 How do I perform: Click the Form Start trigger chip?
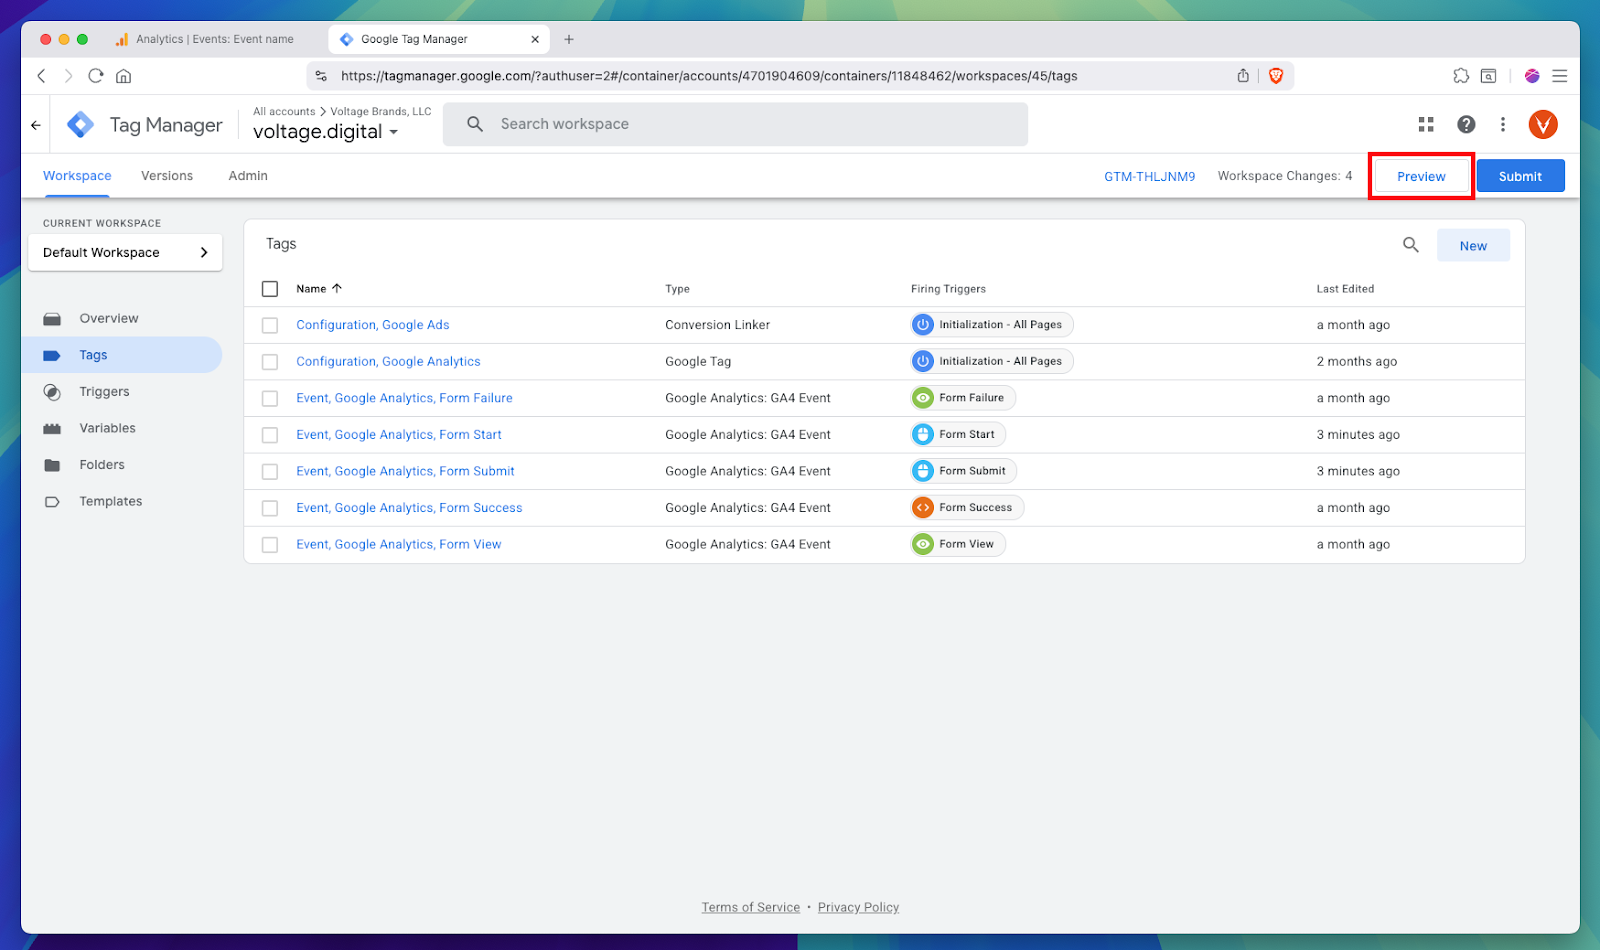958,435
